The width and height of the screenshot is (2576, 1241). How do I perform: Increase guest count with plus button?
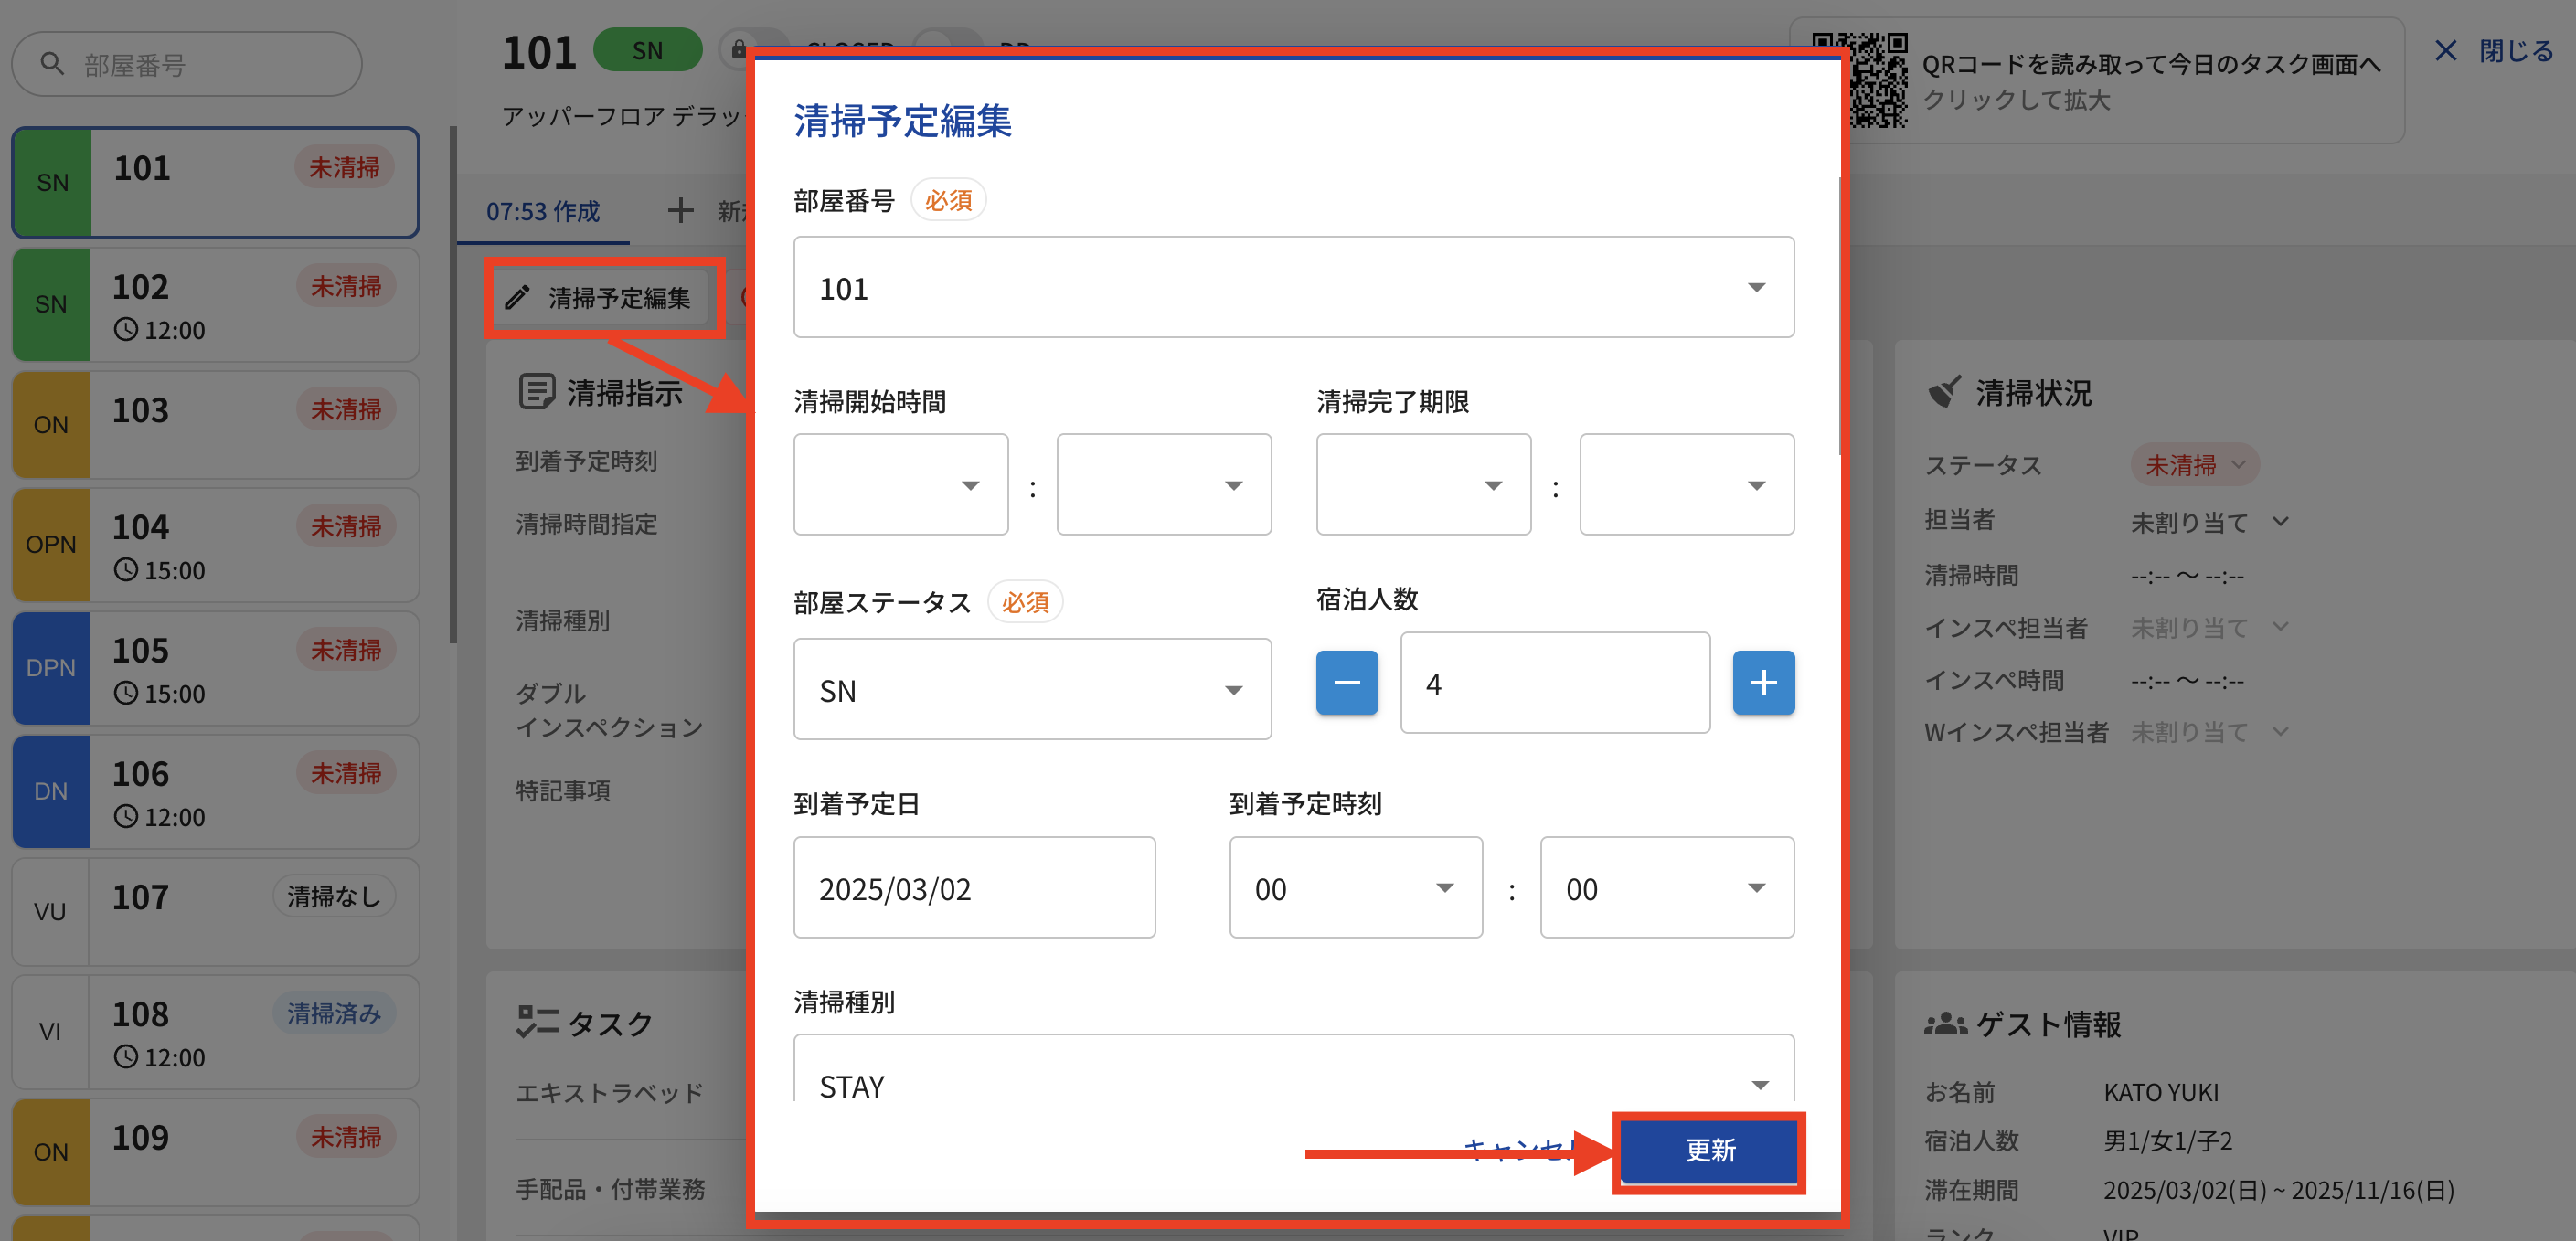(1762, 683)
